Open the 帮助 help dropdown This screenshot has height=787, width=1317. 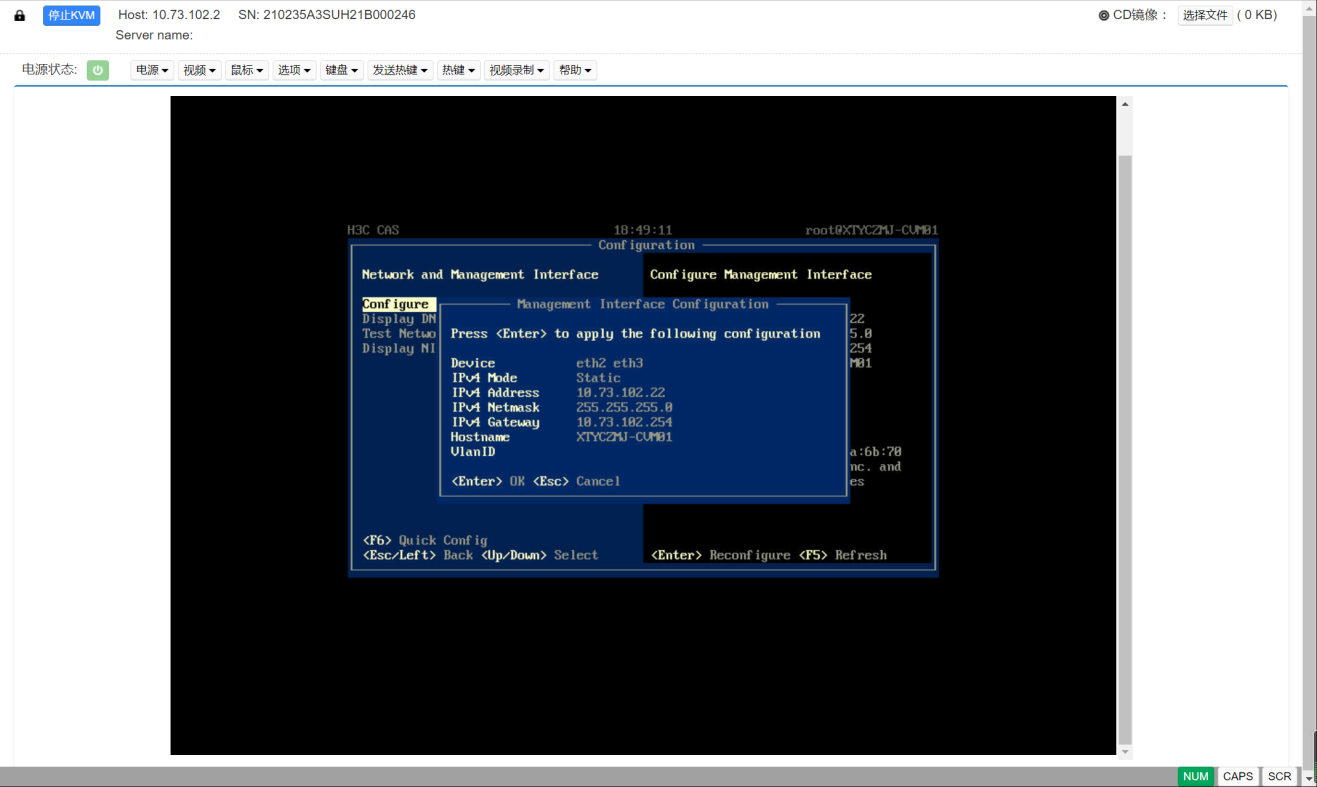pyautogui.click(x=575, y=70)
